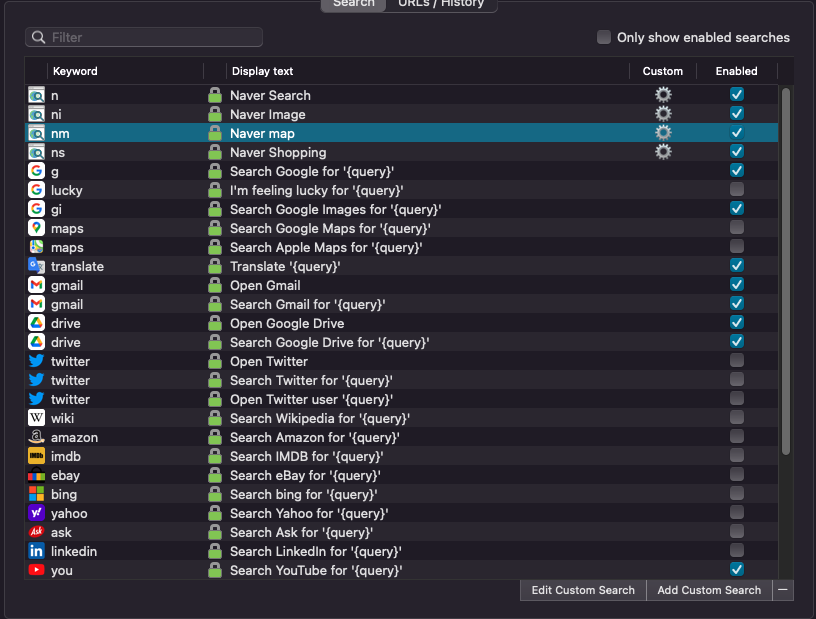
Task: Uncheck Enabled for Search Google for query
Action: pyautogui.click(x=736, y=170)
